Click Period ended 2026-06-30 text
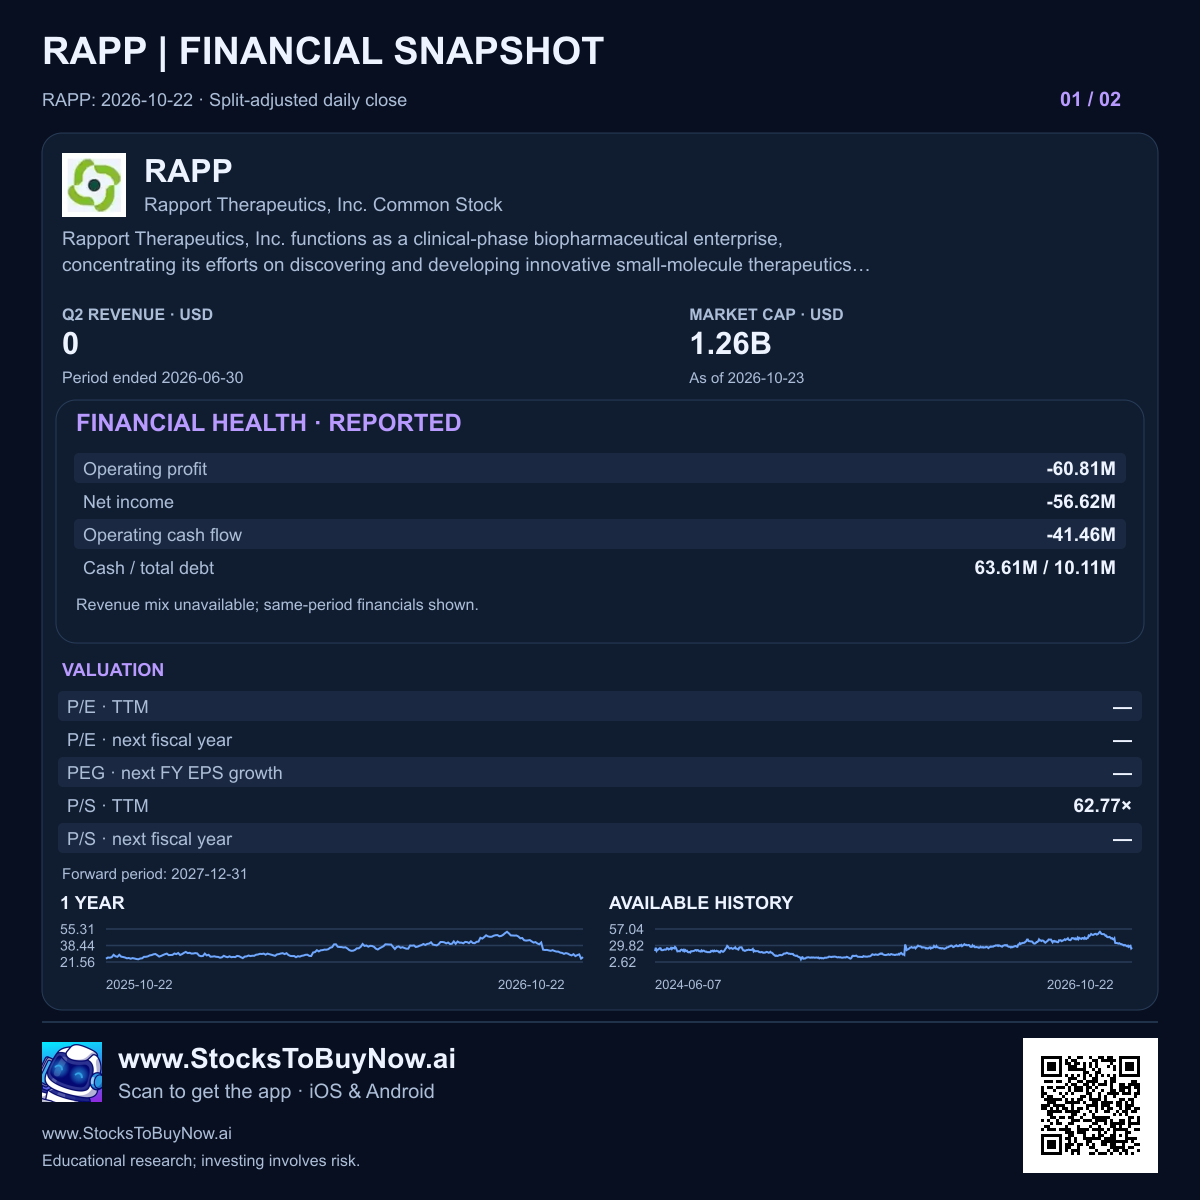This screenshot has width=1200, height=1200. (x=152, y=378)
